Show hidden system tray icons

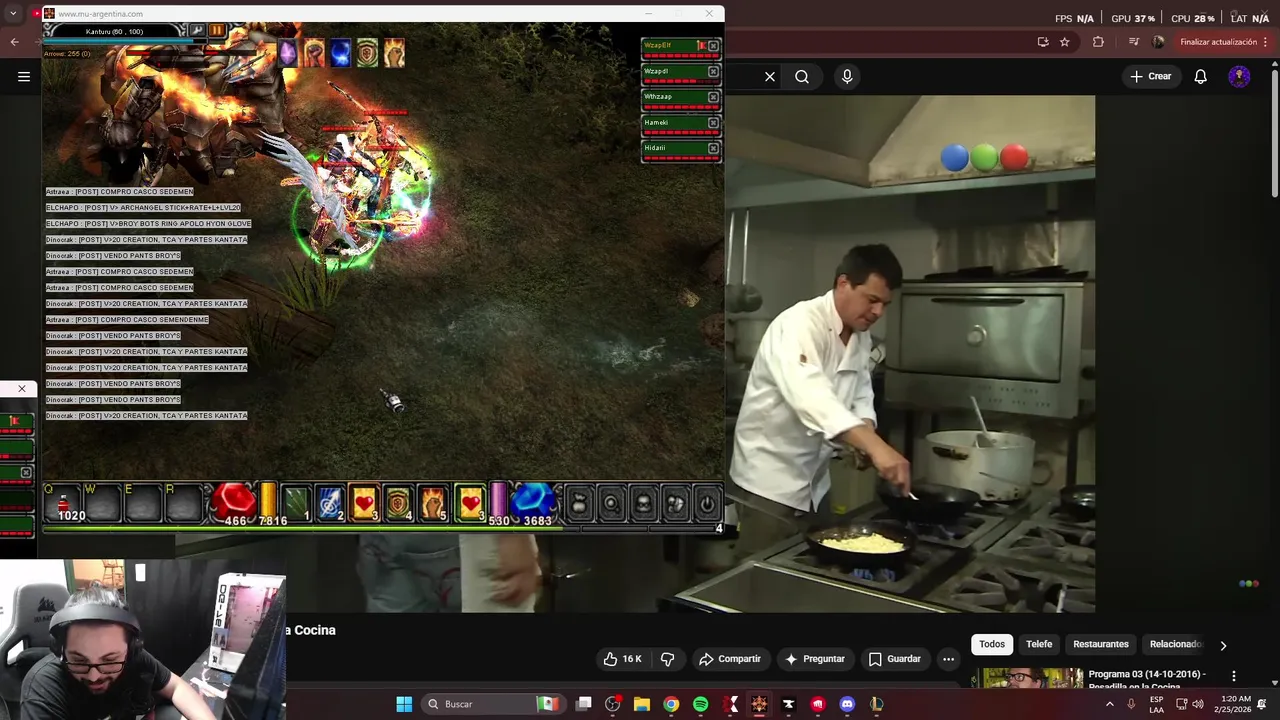[1109, 704]
